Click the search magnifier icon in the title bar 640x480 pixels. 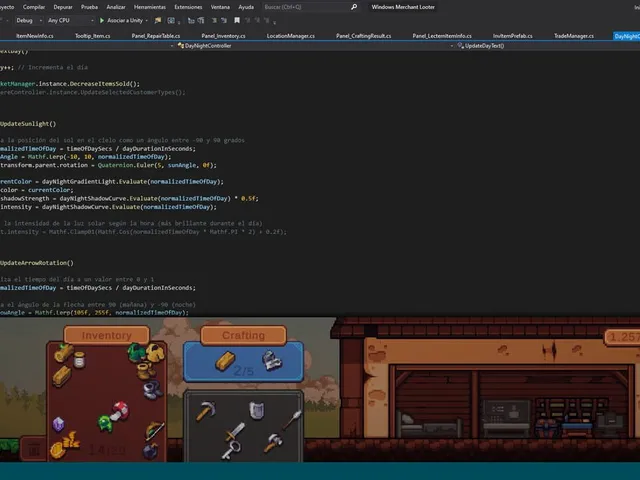coord(354,7)
